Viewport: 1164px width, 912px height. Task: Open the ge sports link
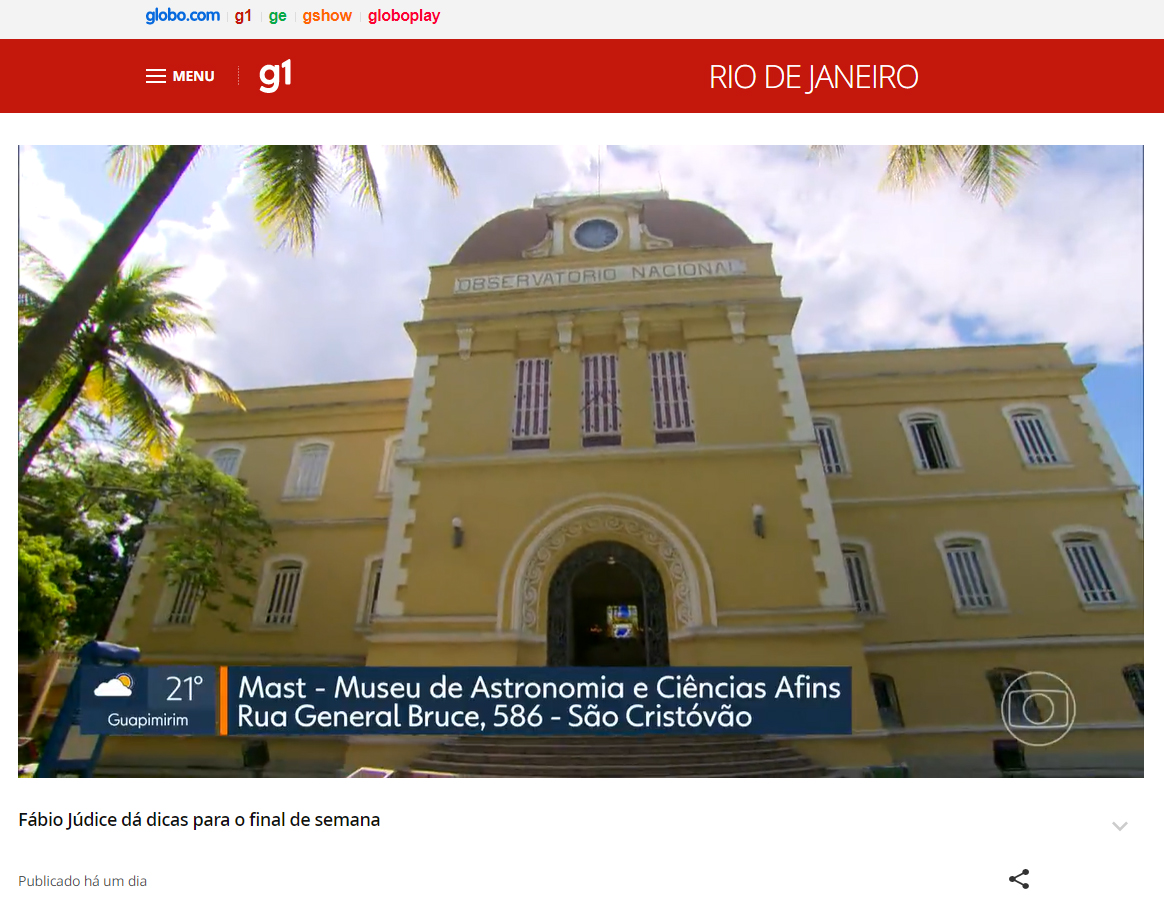(x=277, y=16)
